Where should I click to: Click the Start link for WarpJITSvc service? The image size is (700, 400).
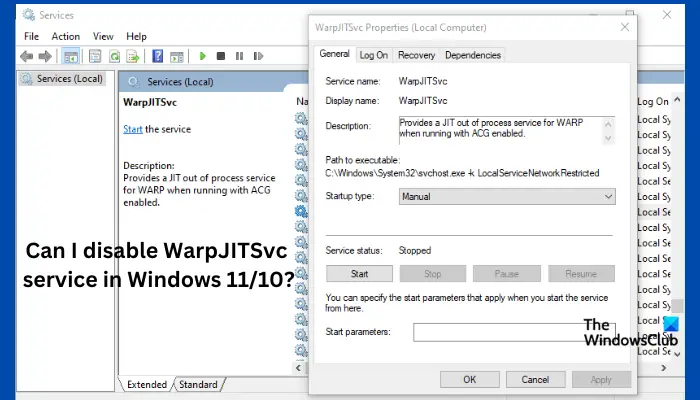[x=133, y=129]
